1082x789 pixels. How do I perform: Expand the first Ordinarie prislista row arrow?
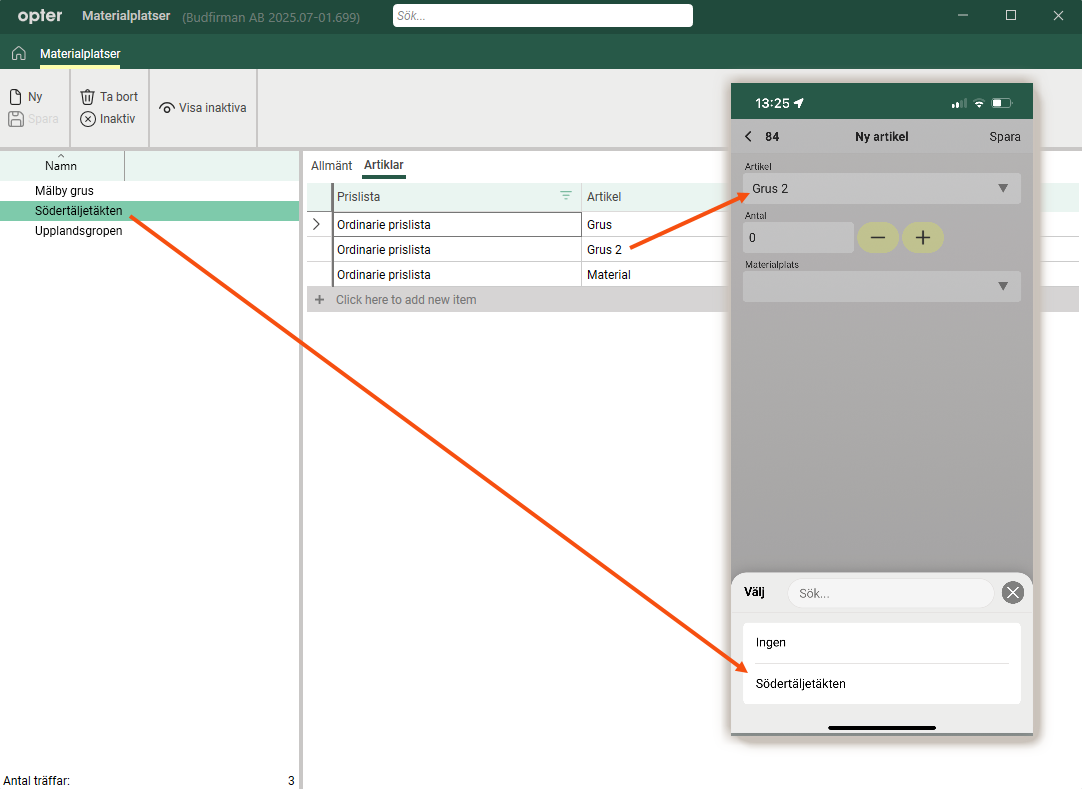click(x=317, y=225)
